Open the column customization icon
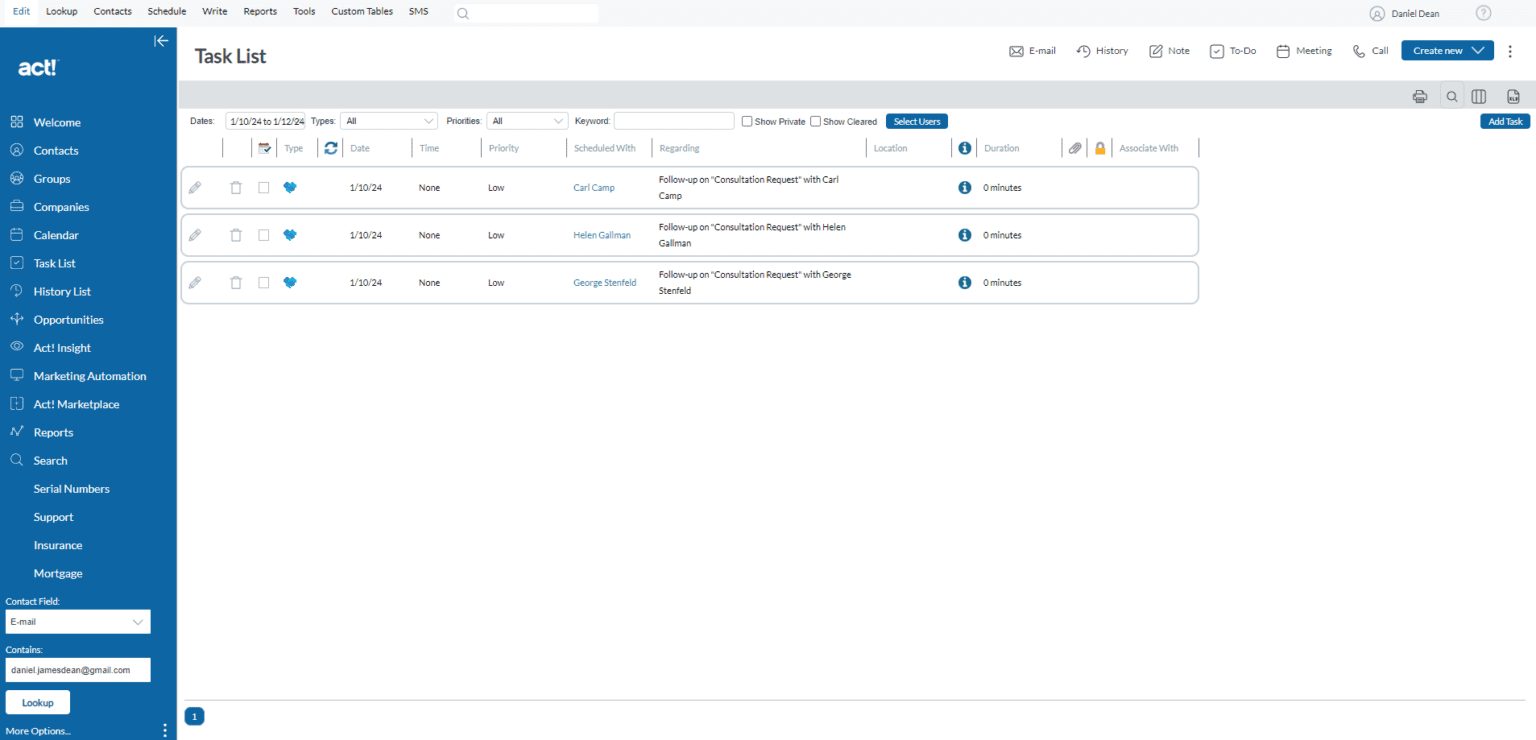 (1479, 96)
